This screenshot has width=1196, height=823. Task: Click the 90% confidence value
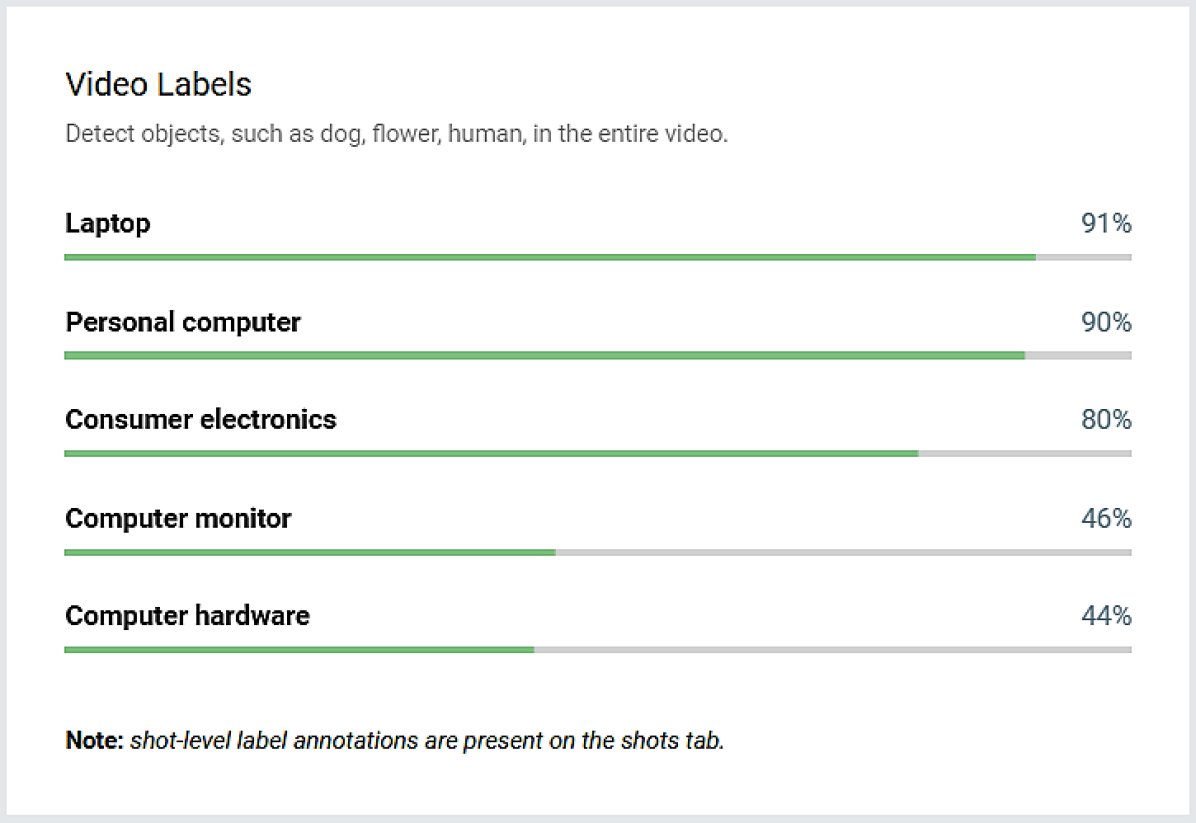click(x=1105, y=322)
